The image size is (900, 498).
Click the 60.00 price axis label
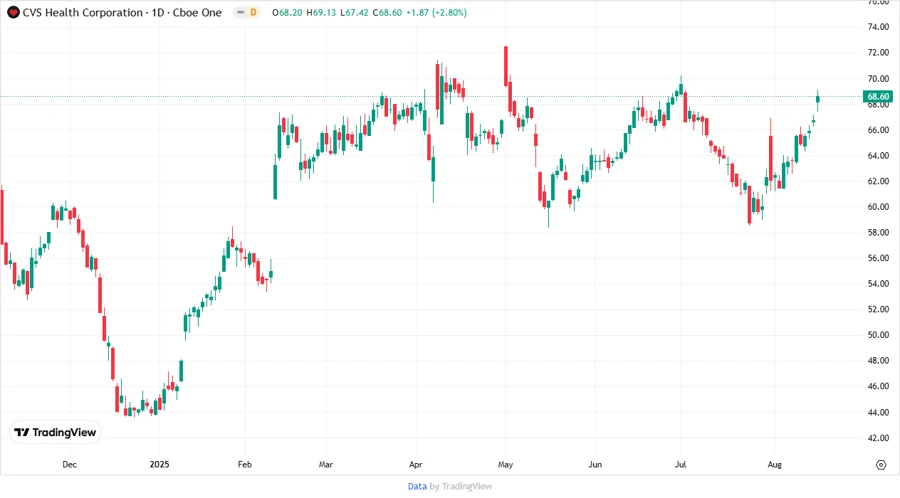click(878, 207)
